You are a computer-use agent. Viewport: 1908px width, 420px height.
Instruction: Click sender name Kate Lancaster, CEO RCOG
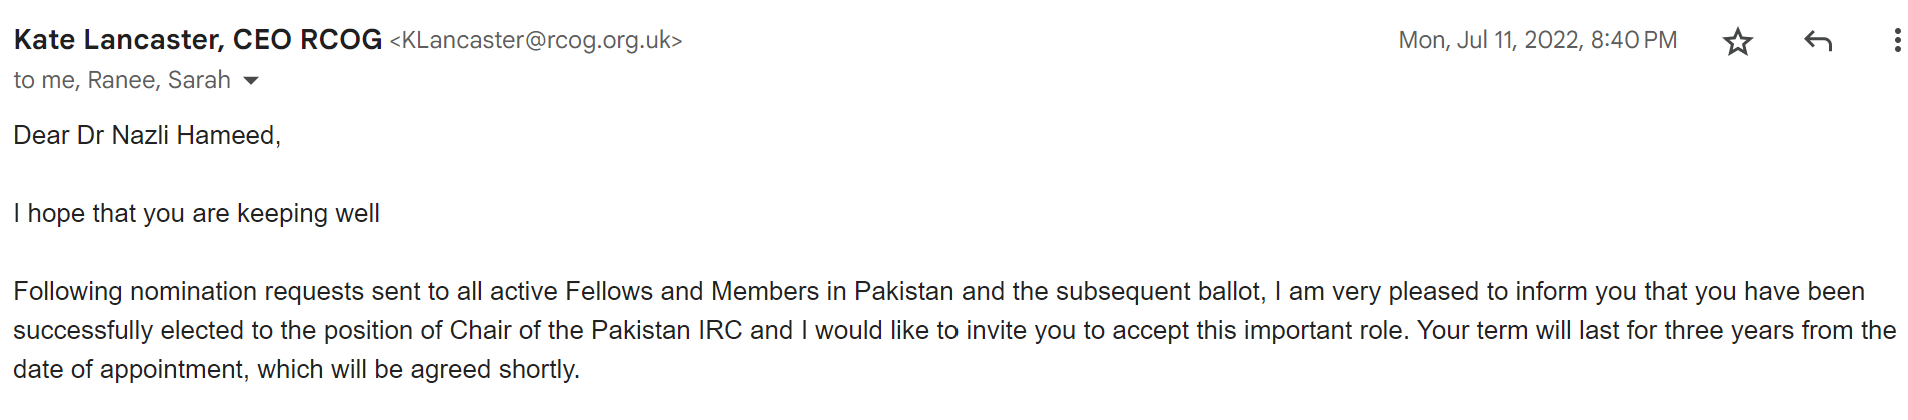[x=197, y=40]
